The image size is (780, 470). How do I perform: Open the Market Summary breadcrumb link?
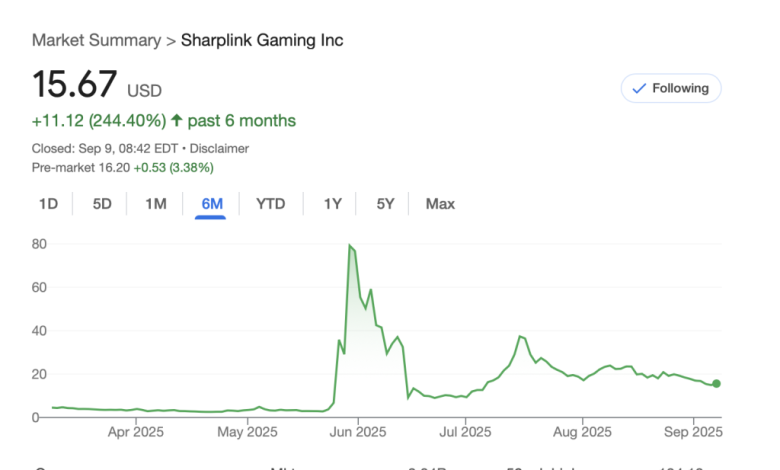click(x=97, y=40)
